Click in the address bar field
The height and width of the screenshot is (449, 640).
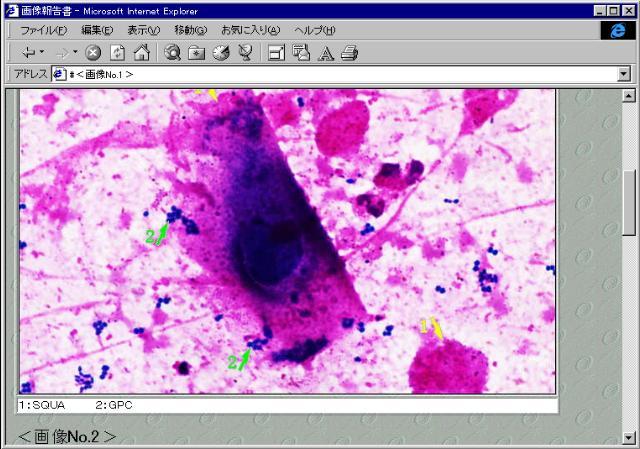pos(340,74)
